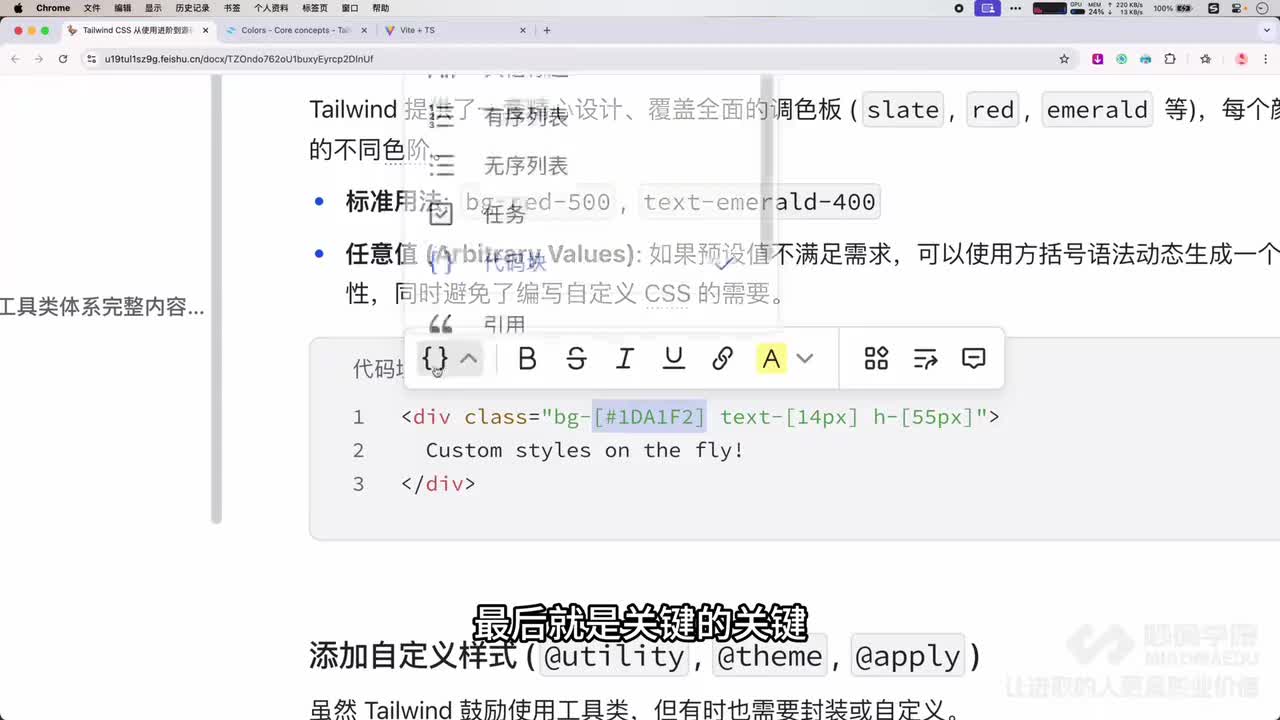Image resolution: width=1280 pixels, height=720 pixels.
Task: Select sidebar outline item 工具类体系完整内容…
Action: tap(102, 308)
